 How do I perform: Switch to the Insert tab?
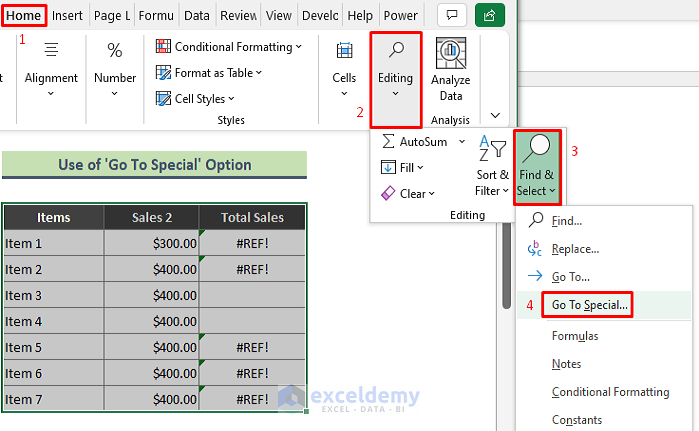tap(67, 16)
